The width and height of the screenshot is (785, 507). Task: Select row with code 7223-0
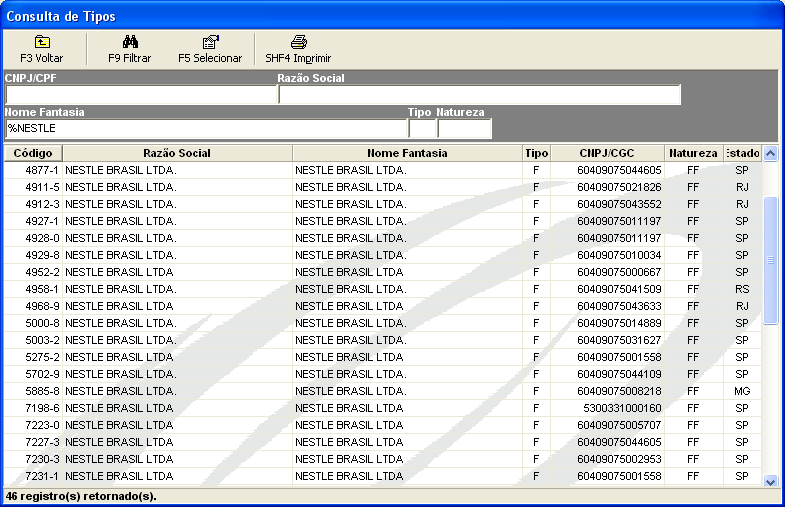382,425
